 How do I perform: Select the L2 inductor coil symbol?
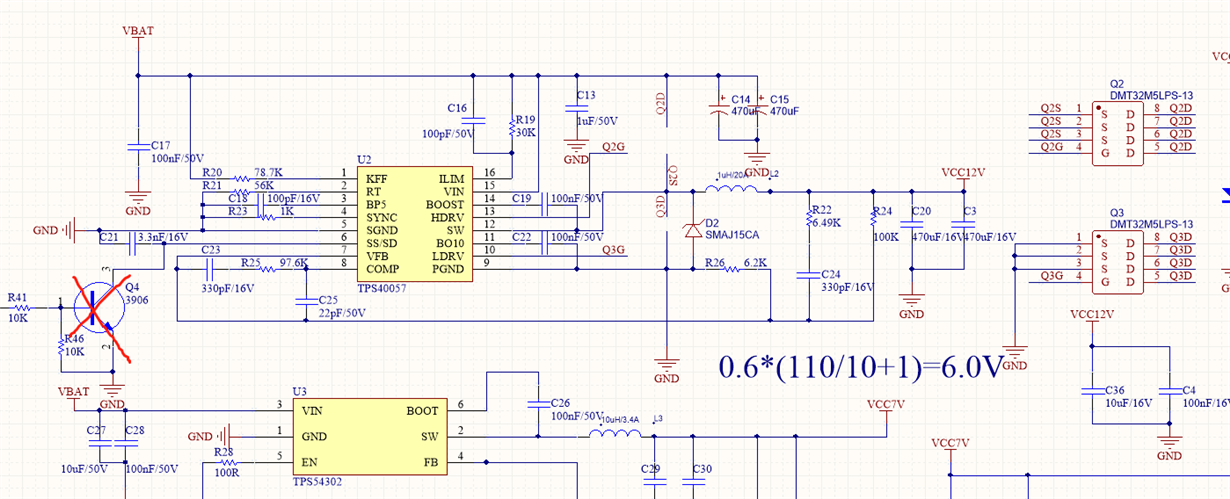731,187
